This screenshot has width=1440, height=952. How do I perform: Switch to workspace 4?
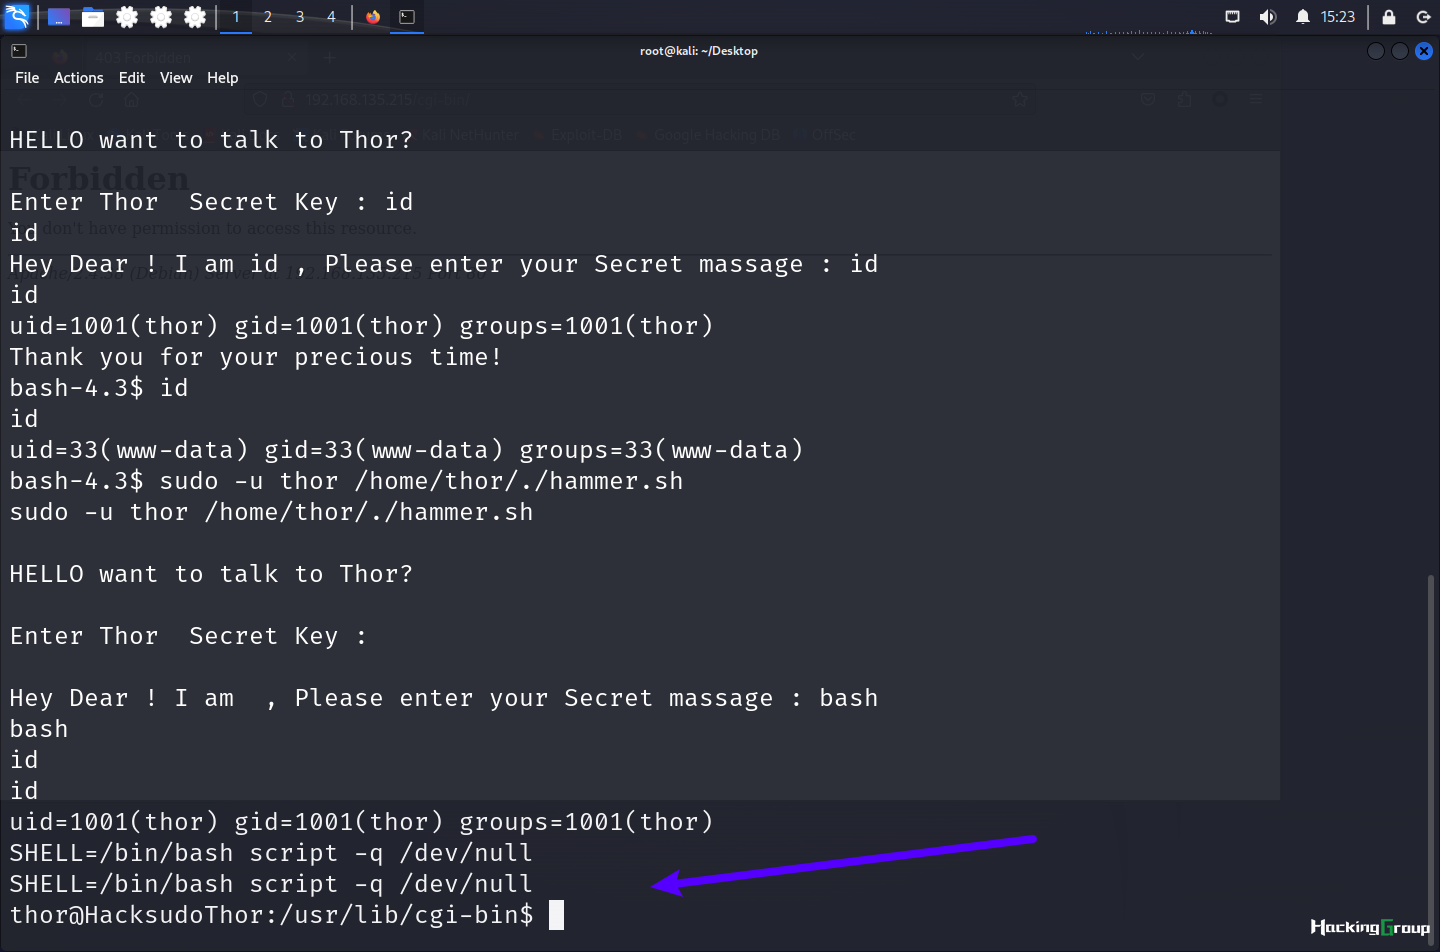point(331,17)
